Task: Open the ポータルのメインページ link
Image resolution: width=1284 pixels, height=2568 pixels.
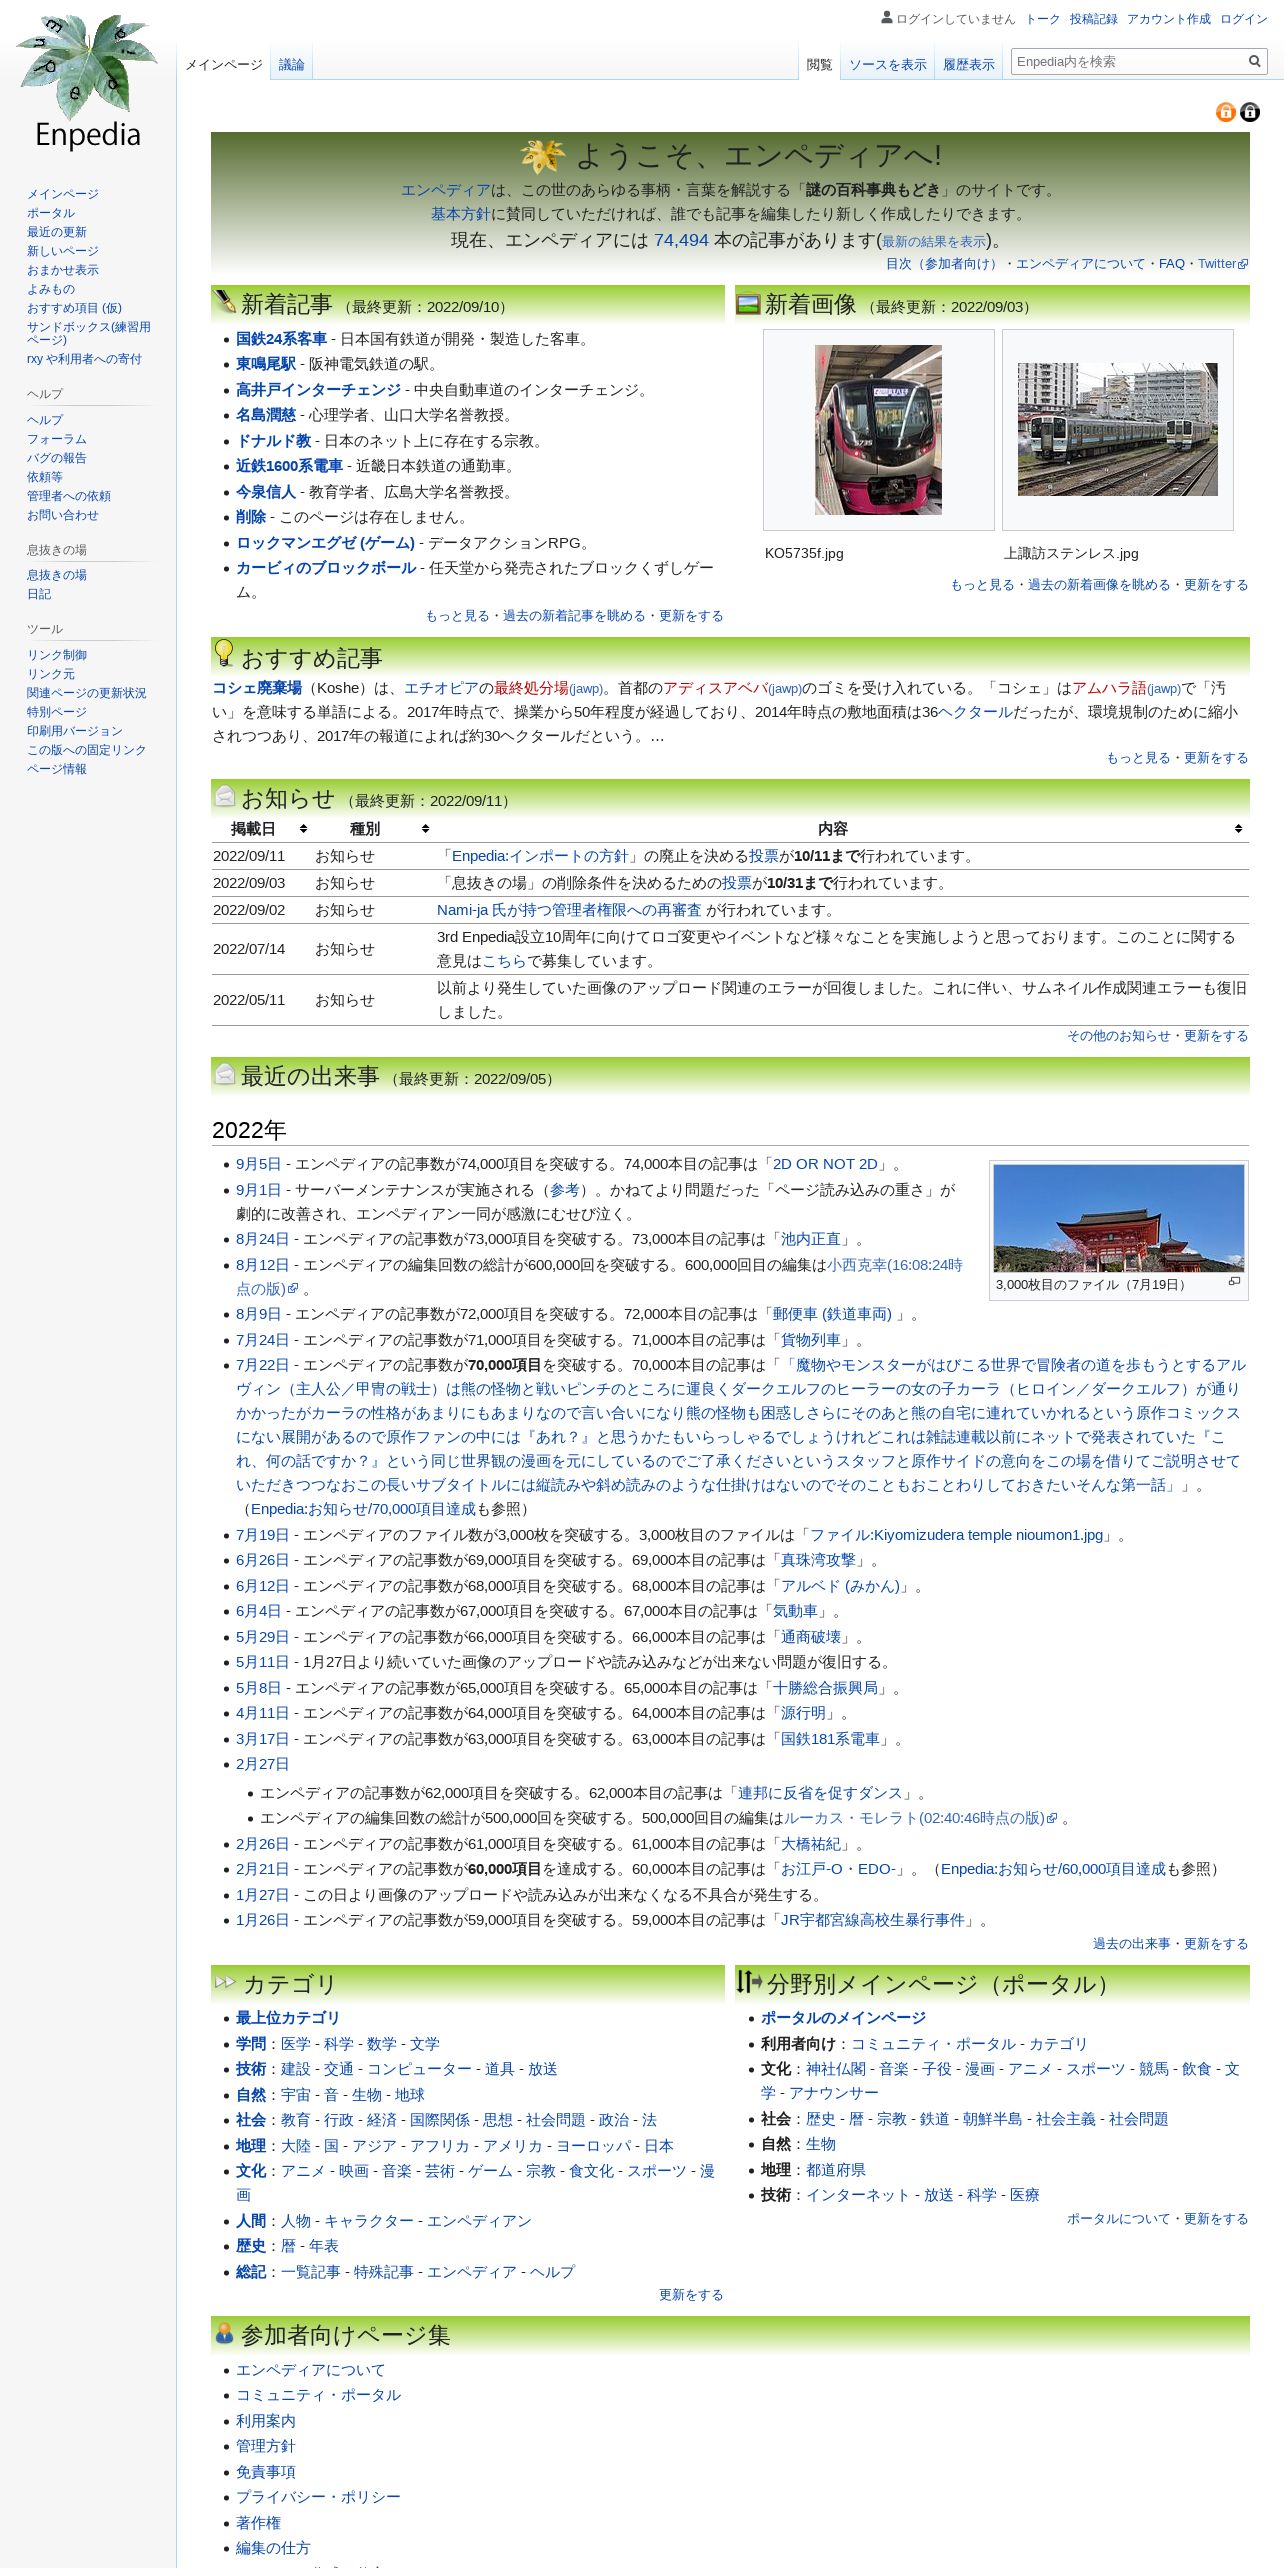Action: point(843,2018)
